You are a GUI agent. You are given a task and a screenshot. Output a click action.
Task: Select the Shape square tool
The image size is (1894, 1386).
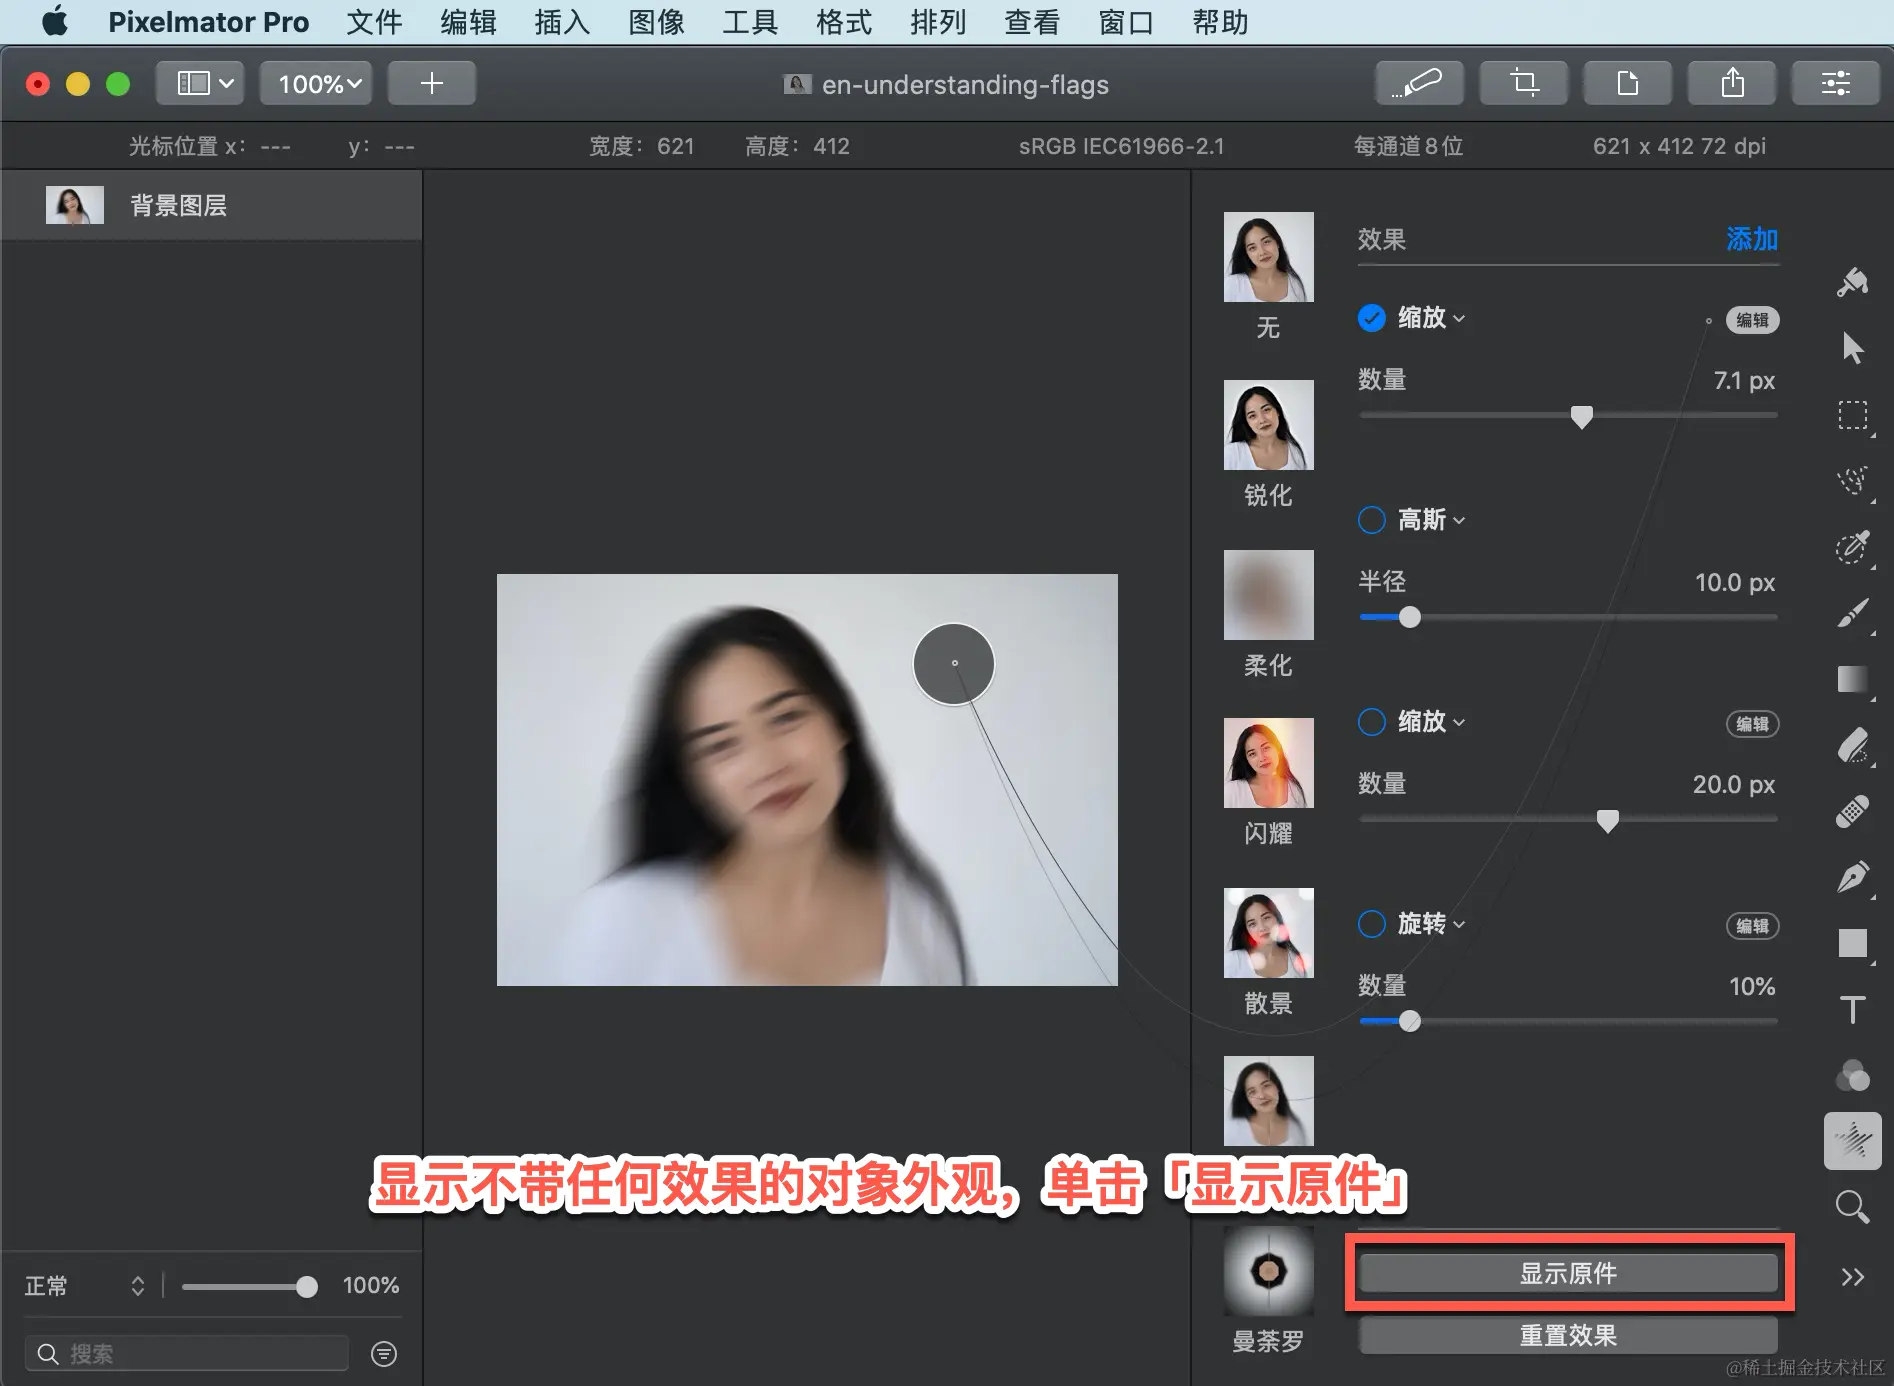pos(1852,942)
